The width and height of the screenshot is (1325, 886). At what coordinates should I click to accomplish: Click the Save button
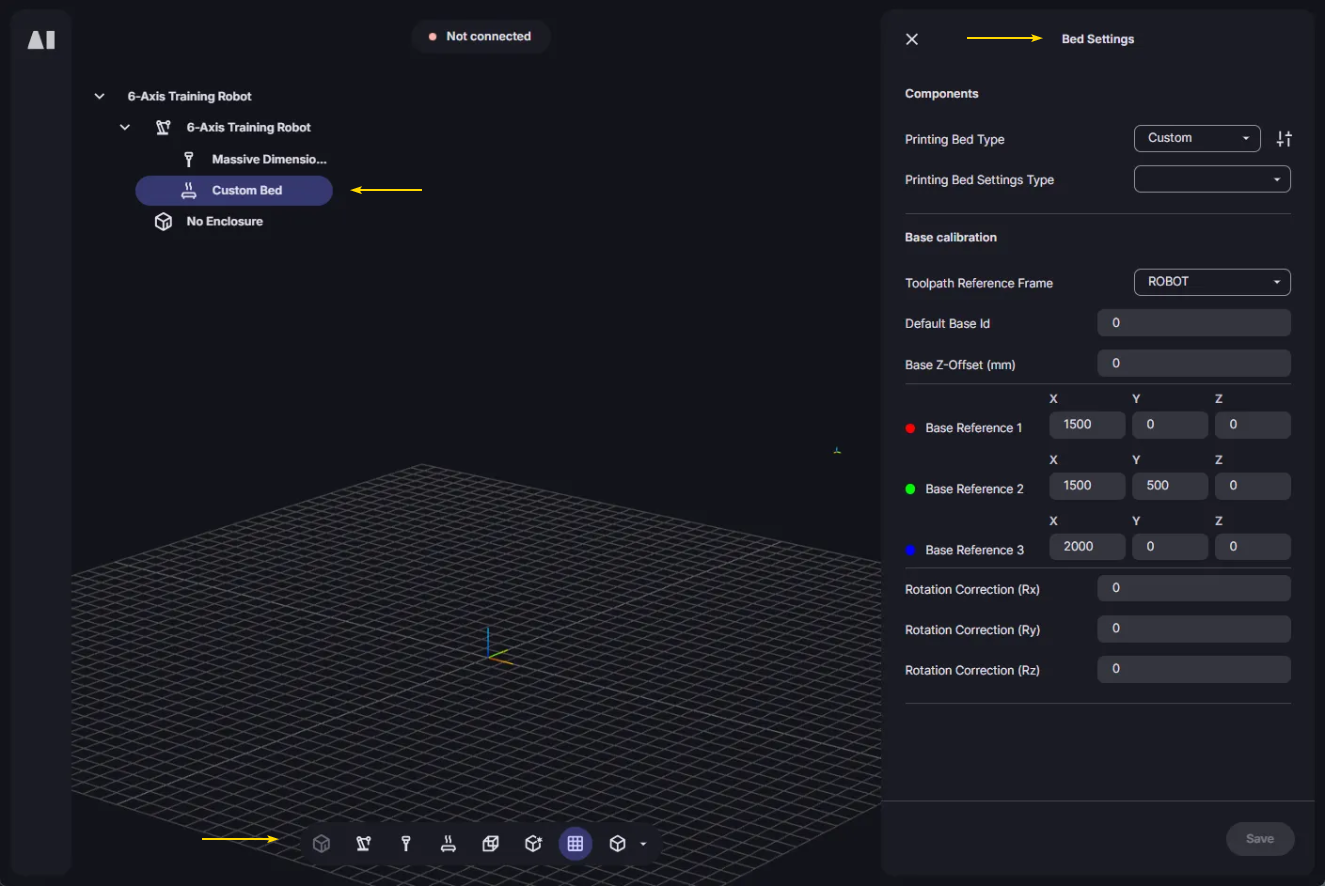[x=1259, y=839]
